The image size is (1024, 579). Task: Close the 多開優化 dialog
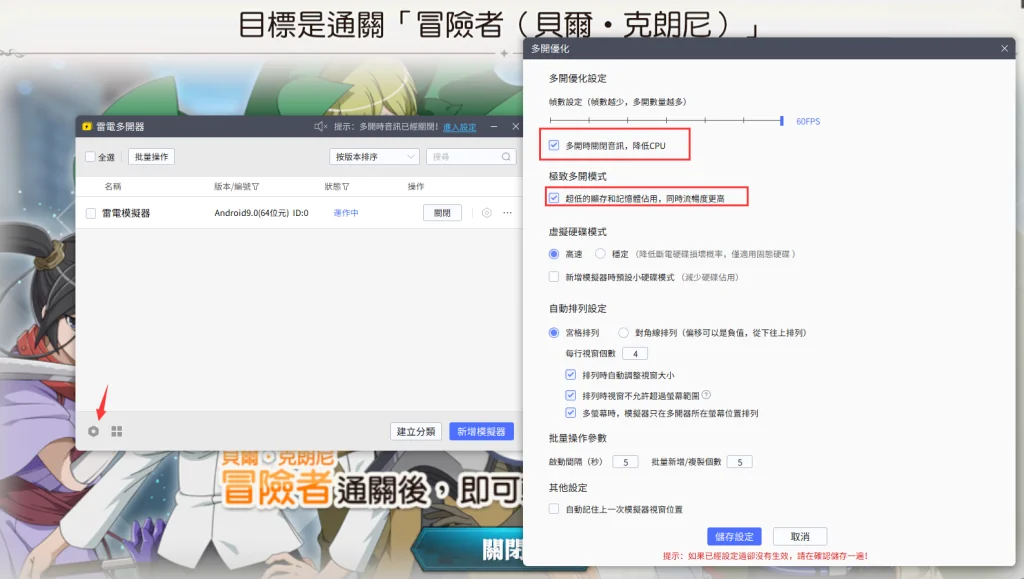point(1004,48)
